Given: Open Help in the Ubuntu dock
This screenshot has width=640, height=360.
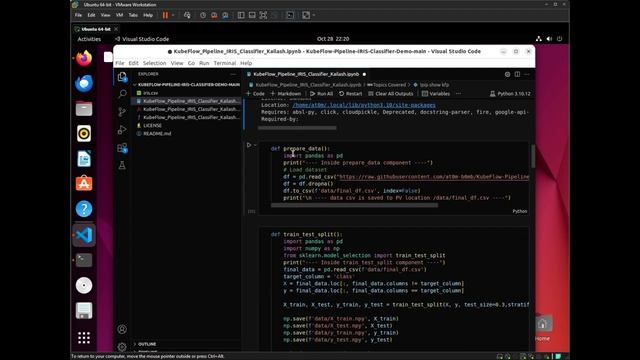Looking at the screenshot, I should tap(84, 209).
